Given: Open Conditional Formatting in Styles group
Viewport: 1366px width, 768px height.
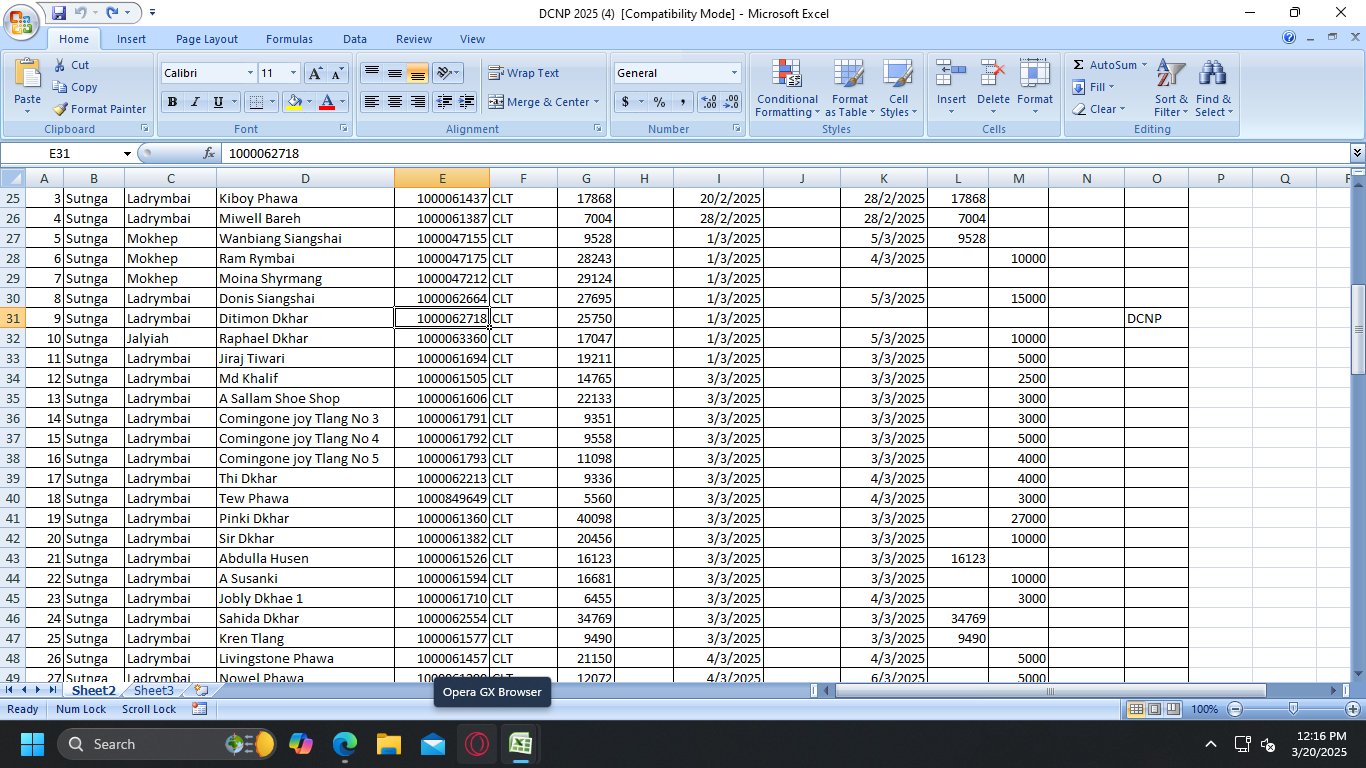Looking at the screenshot, I should tap(787, 88).
